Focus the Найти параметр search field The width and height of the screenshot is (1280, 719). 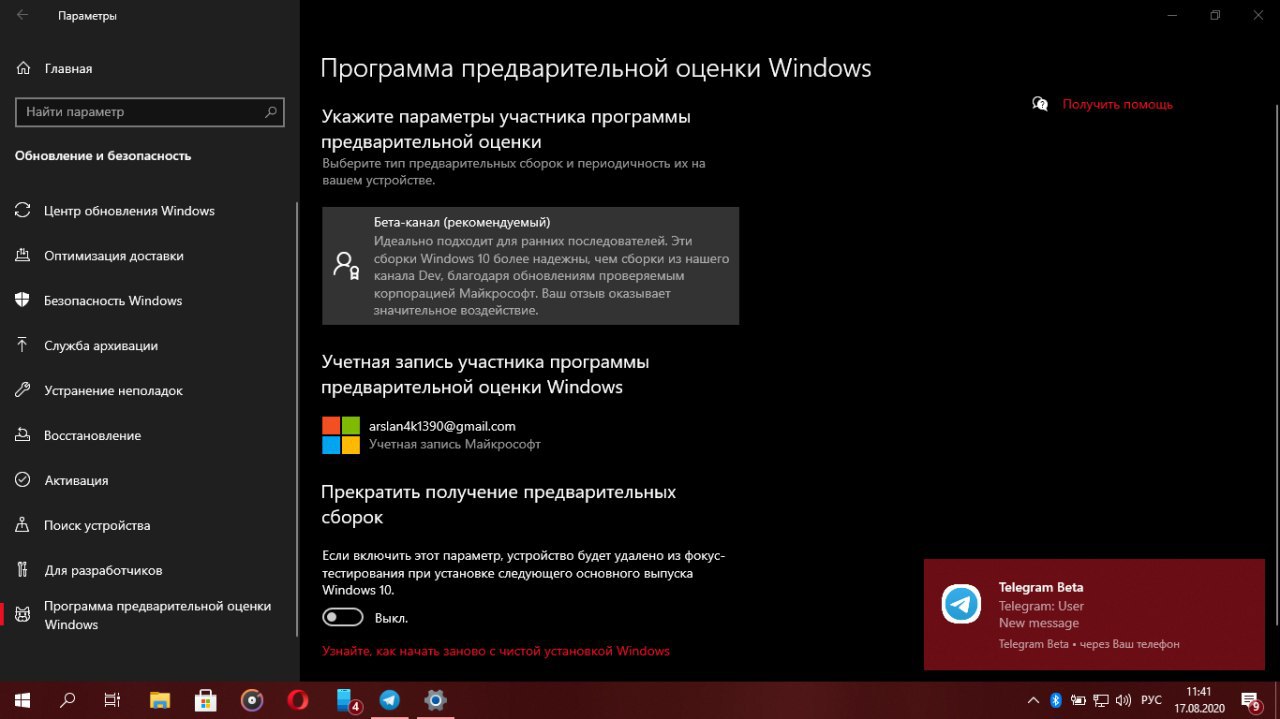click(150, 112)
